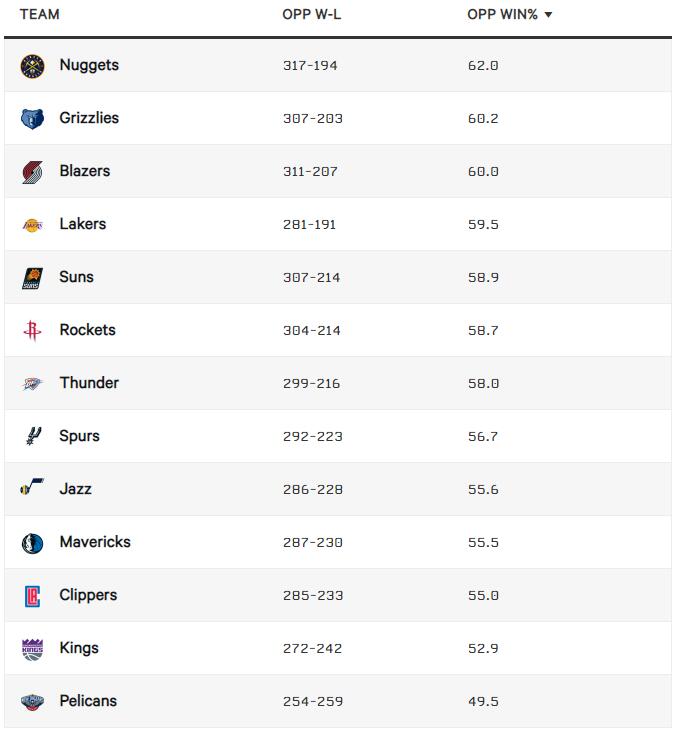673x733 pixels.
Task: Click the OPP WIN% sort arrow
Action: [x=548, y=15]
